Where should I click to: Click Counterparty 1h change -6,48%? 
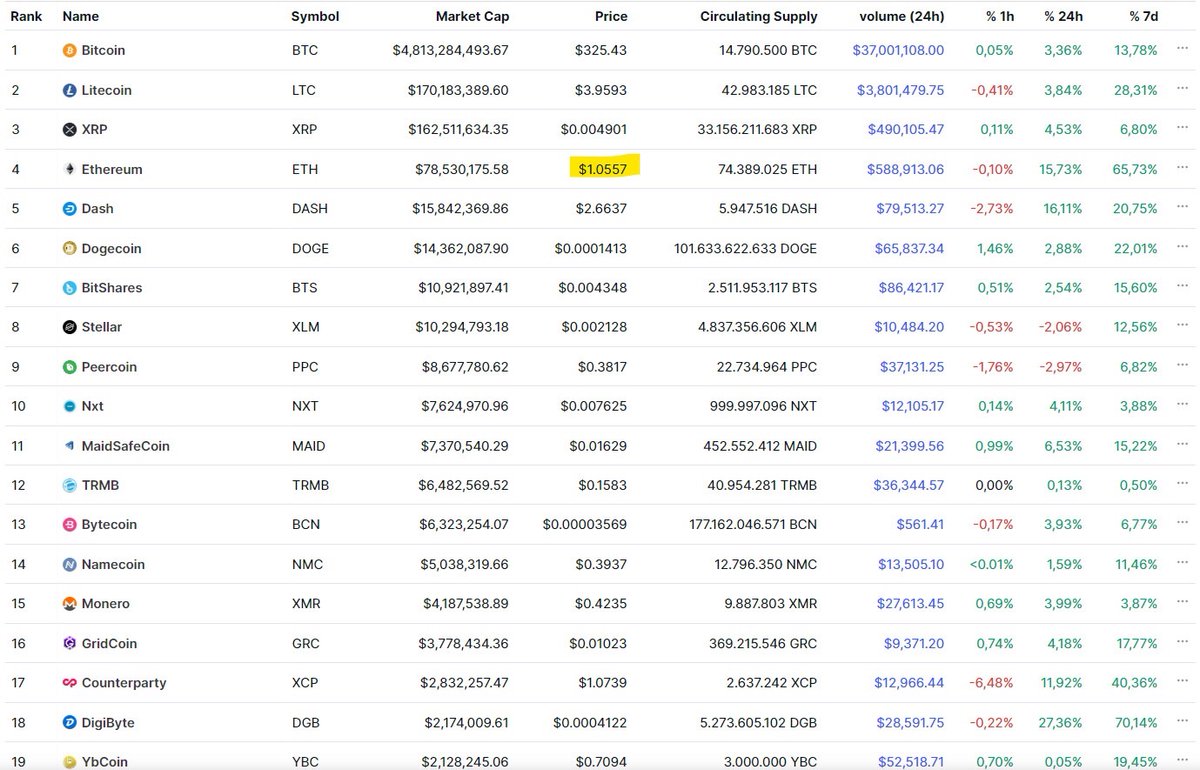(993, 683)
